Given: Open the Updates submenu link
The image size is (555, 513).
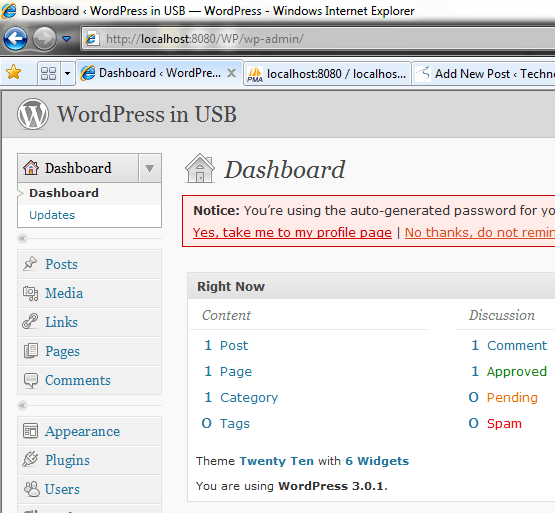Looking at the screenshot, I should (52, 215).
